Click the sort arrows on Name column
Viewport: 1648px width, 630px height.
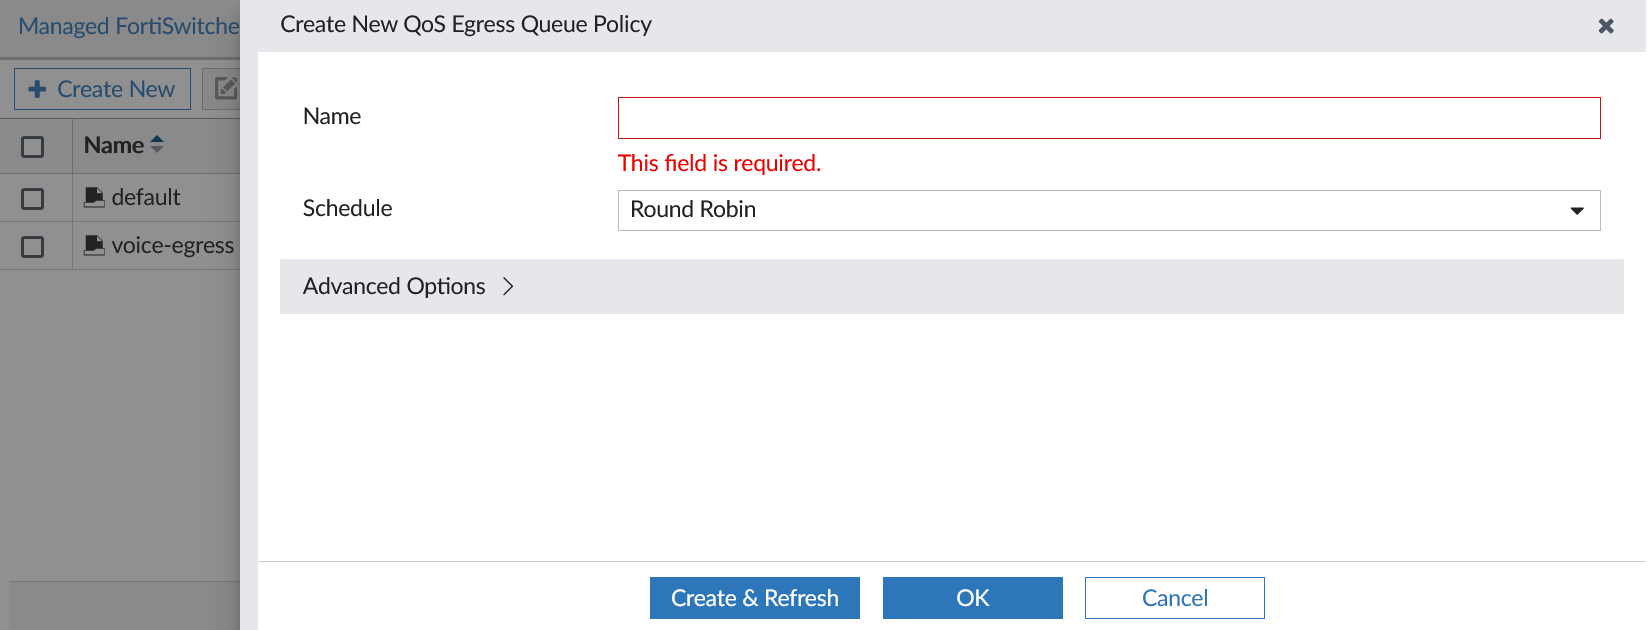pos(157,145)
